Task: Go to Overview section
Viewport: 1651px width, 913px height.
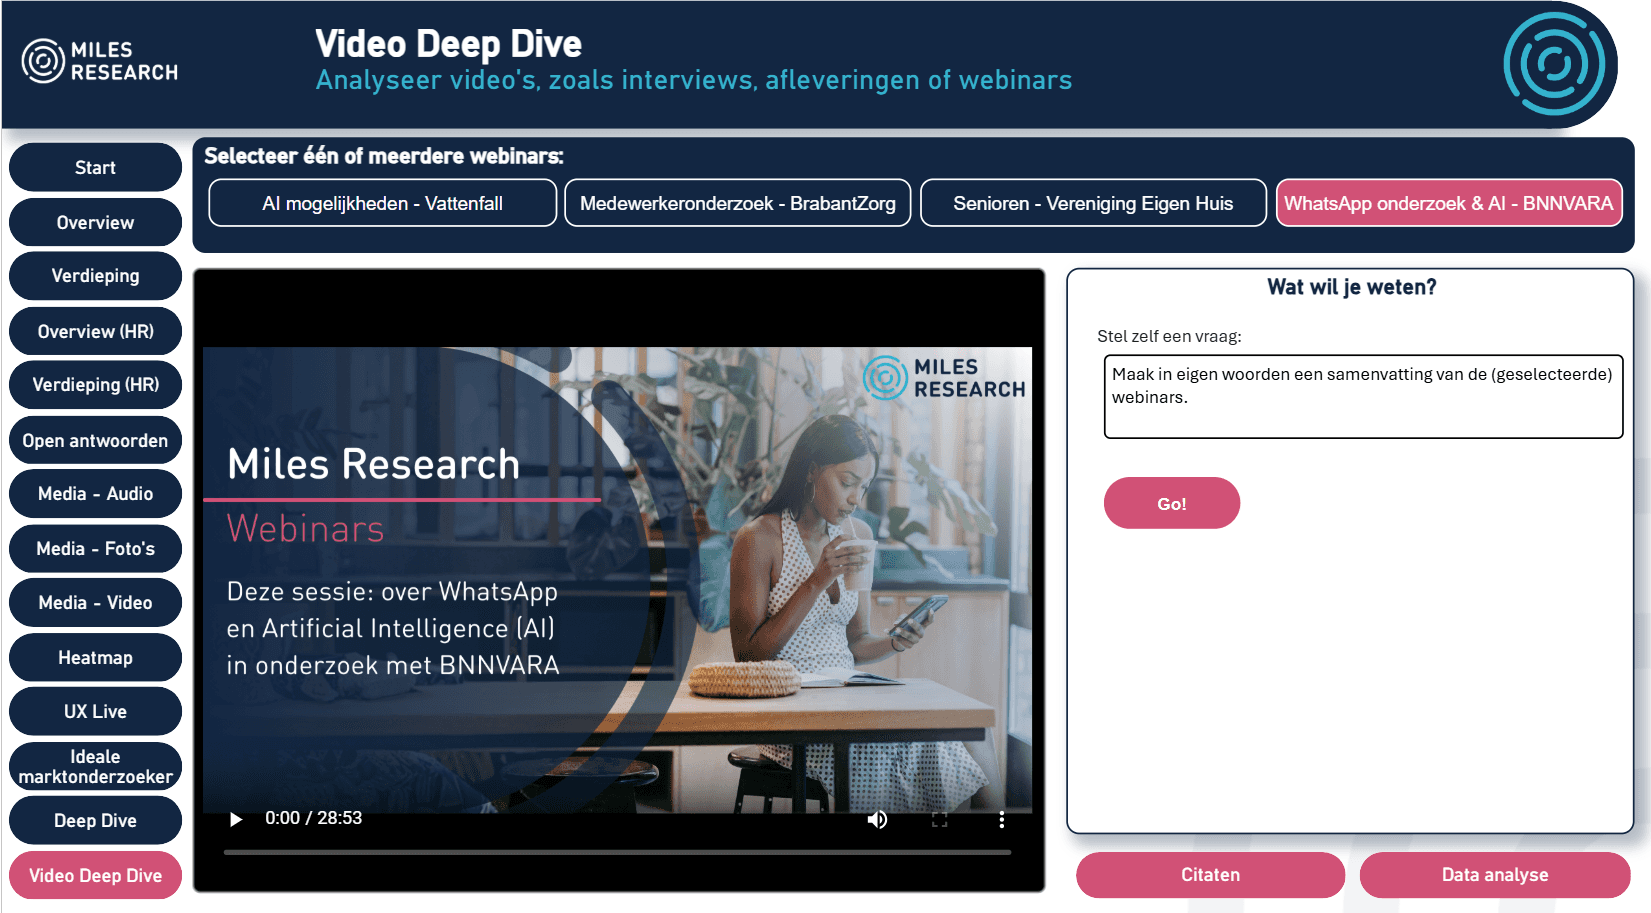Action: (95, 222)
